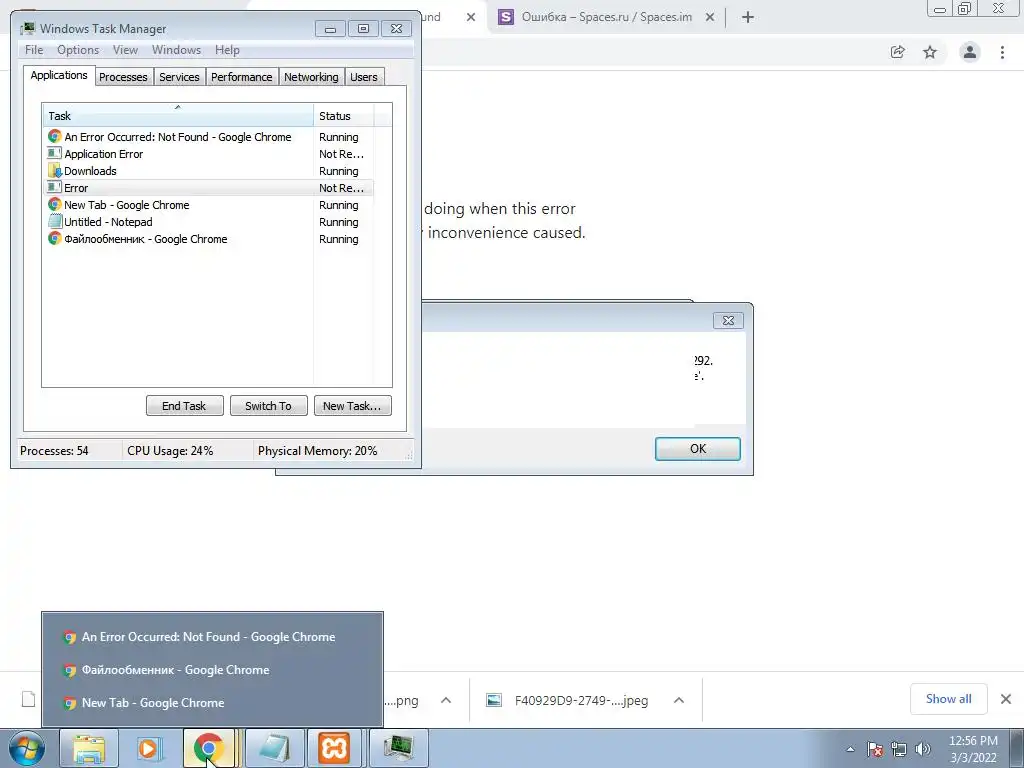Switch to the Networking tab
This screenshot has height=768, width=1024.
click(x=311, y=77)
